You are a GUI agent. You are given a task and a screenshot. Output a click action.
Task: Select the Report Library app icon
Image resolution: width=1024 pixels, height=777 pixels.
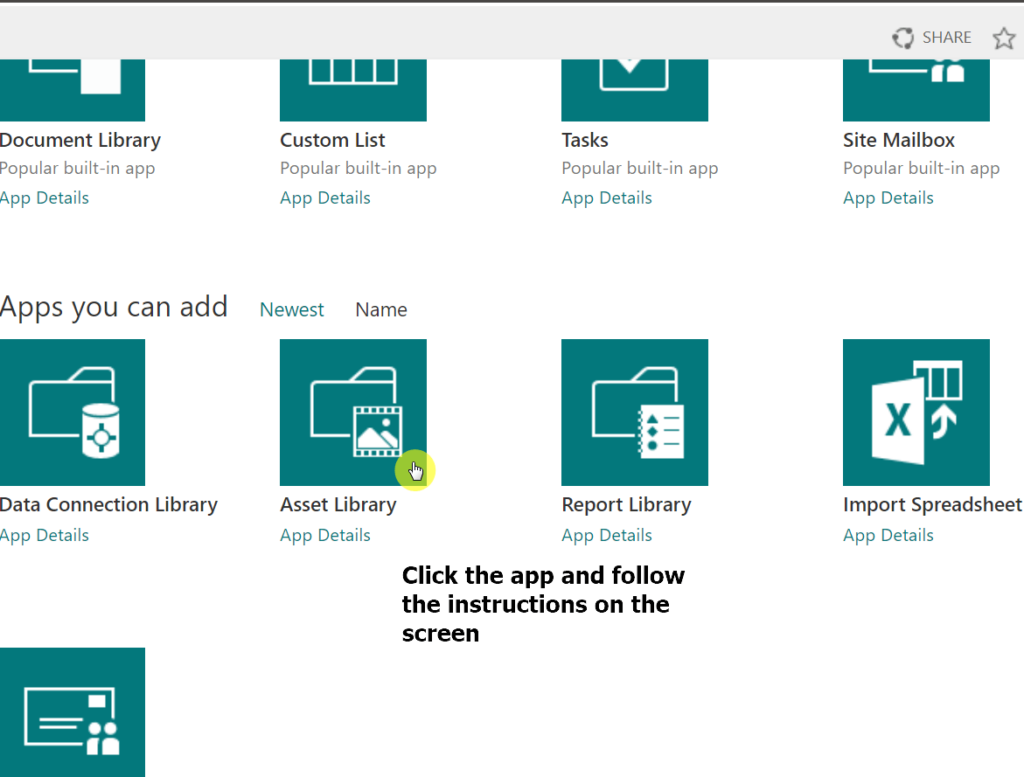635,412
